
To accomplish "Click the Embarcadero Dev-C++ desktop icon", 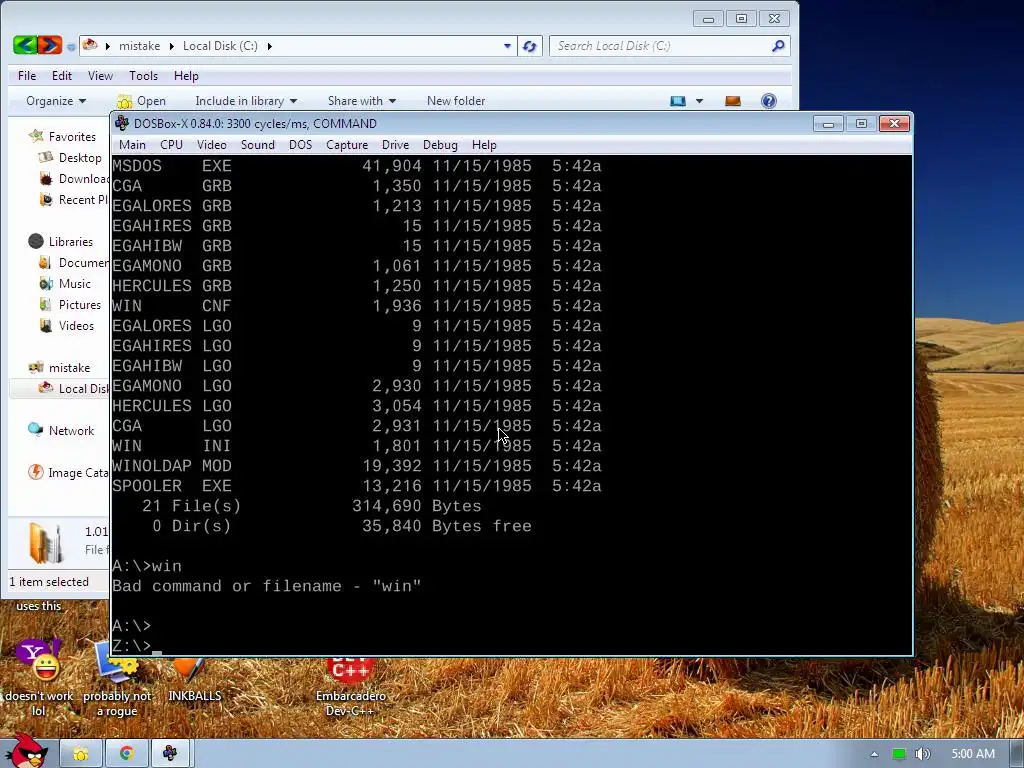I will (x=351, y=686).
